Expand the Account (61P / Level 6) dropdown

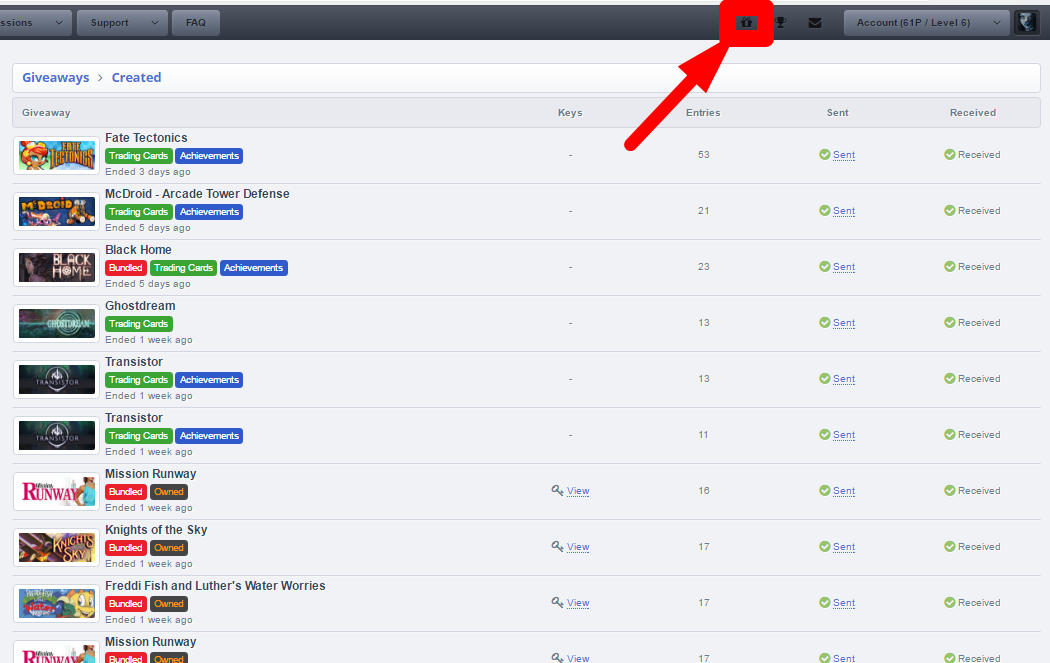pos(927,23)
